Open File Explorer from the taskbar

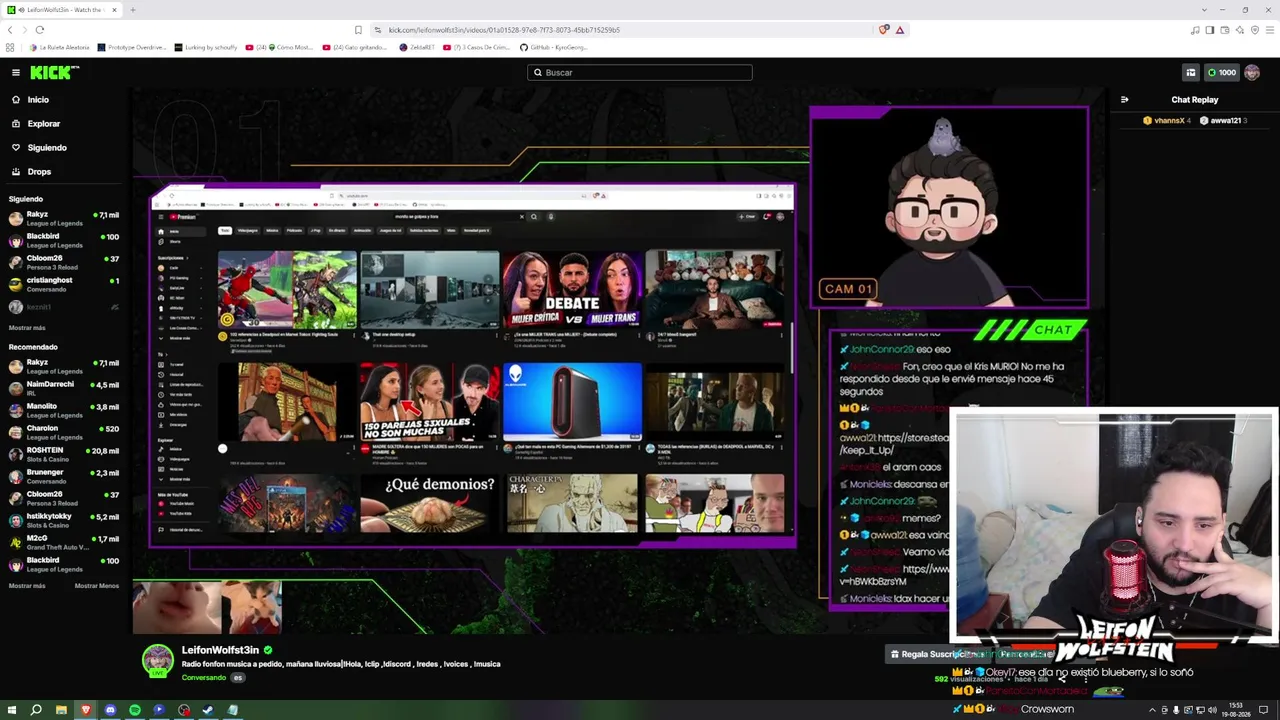coord(61,710)
